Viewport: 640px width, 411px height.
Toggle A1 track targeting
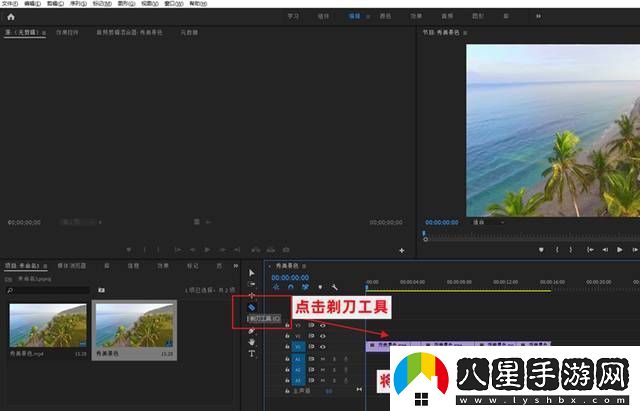coord(298,359)
